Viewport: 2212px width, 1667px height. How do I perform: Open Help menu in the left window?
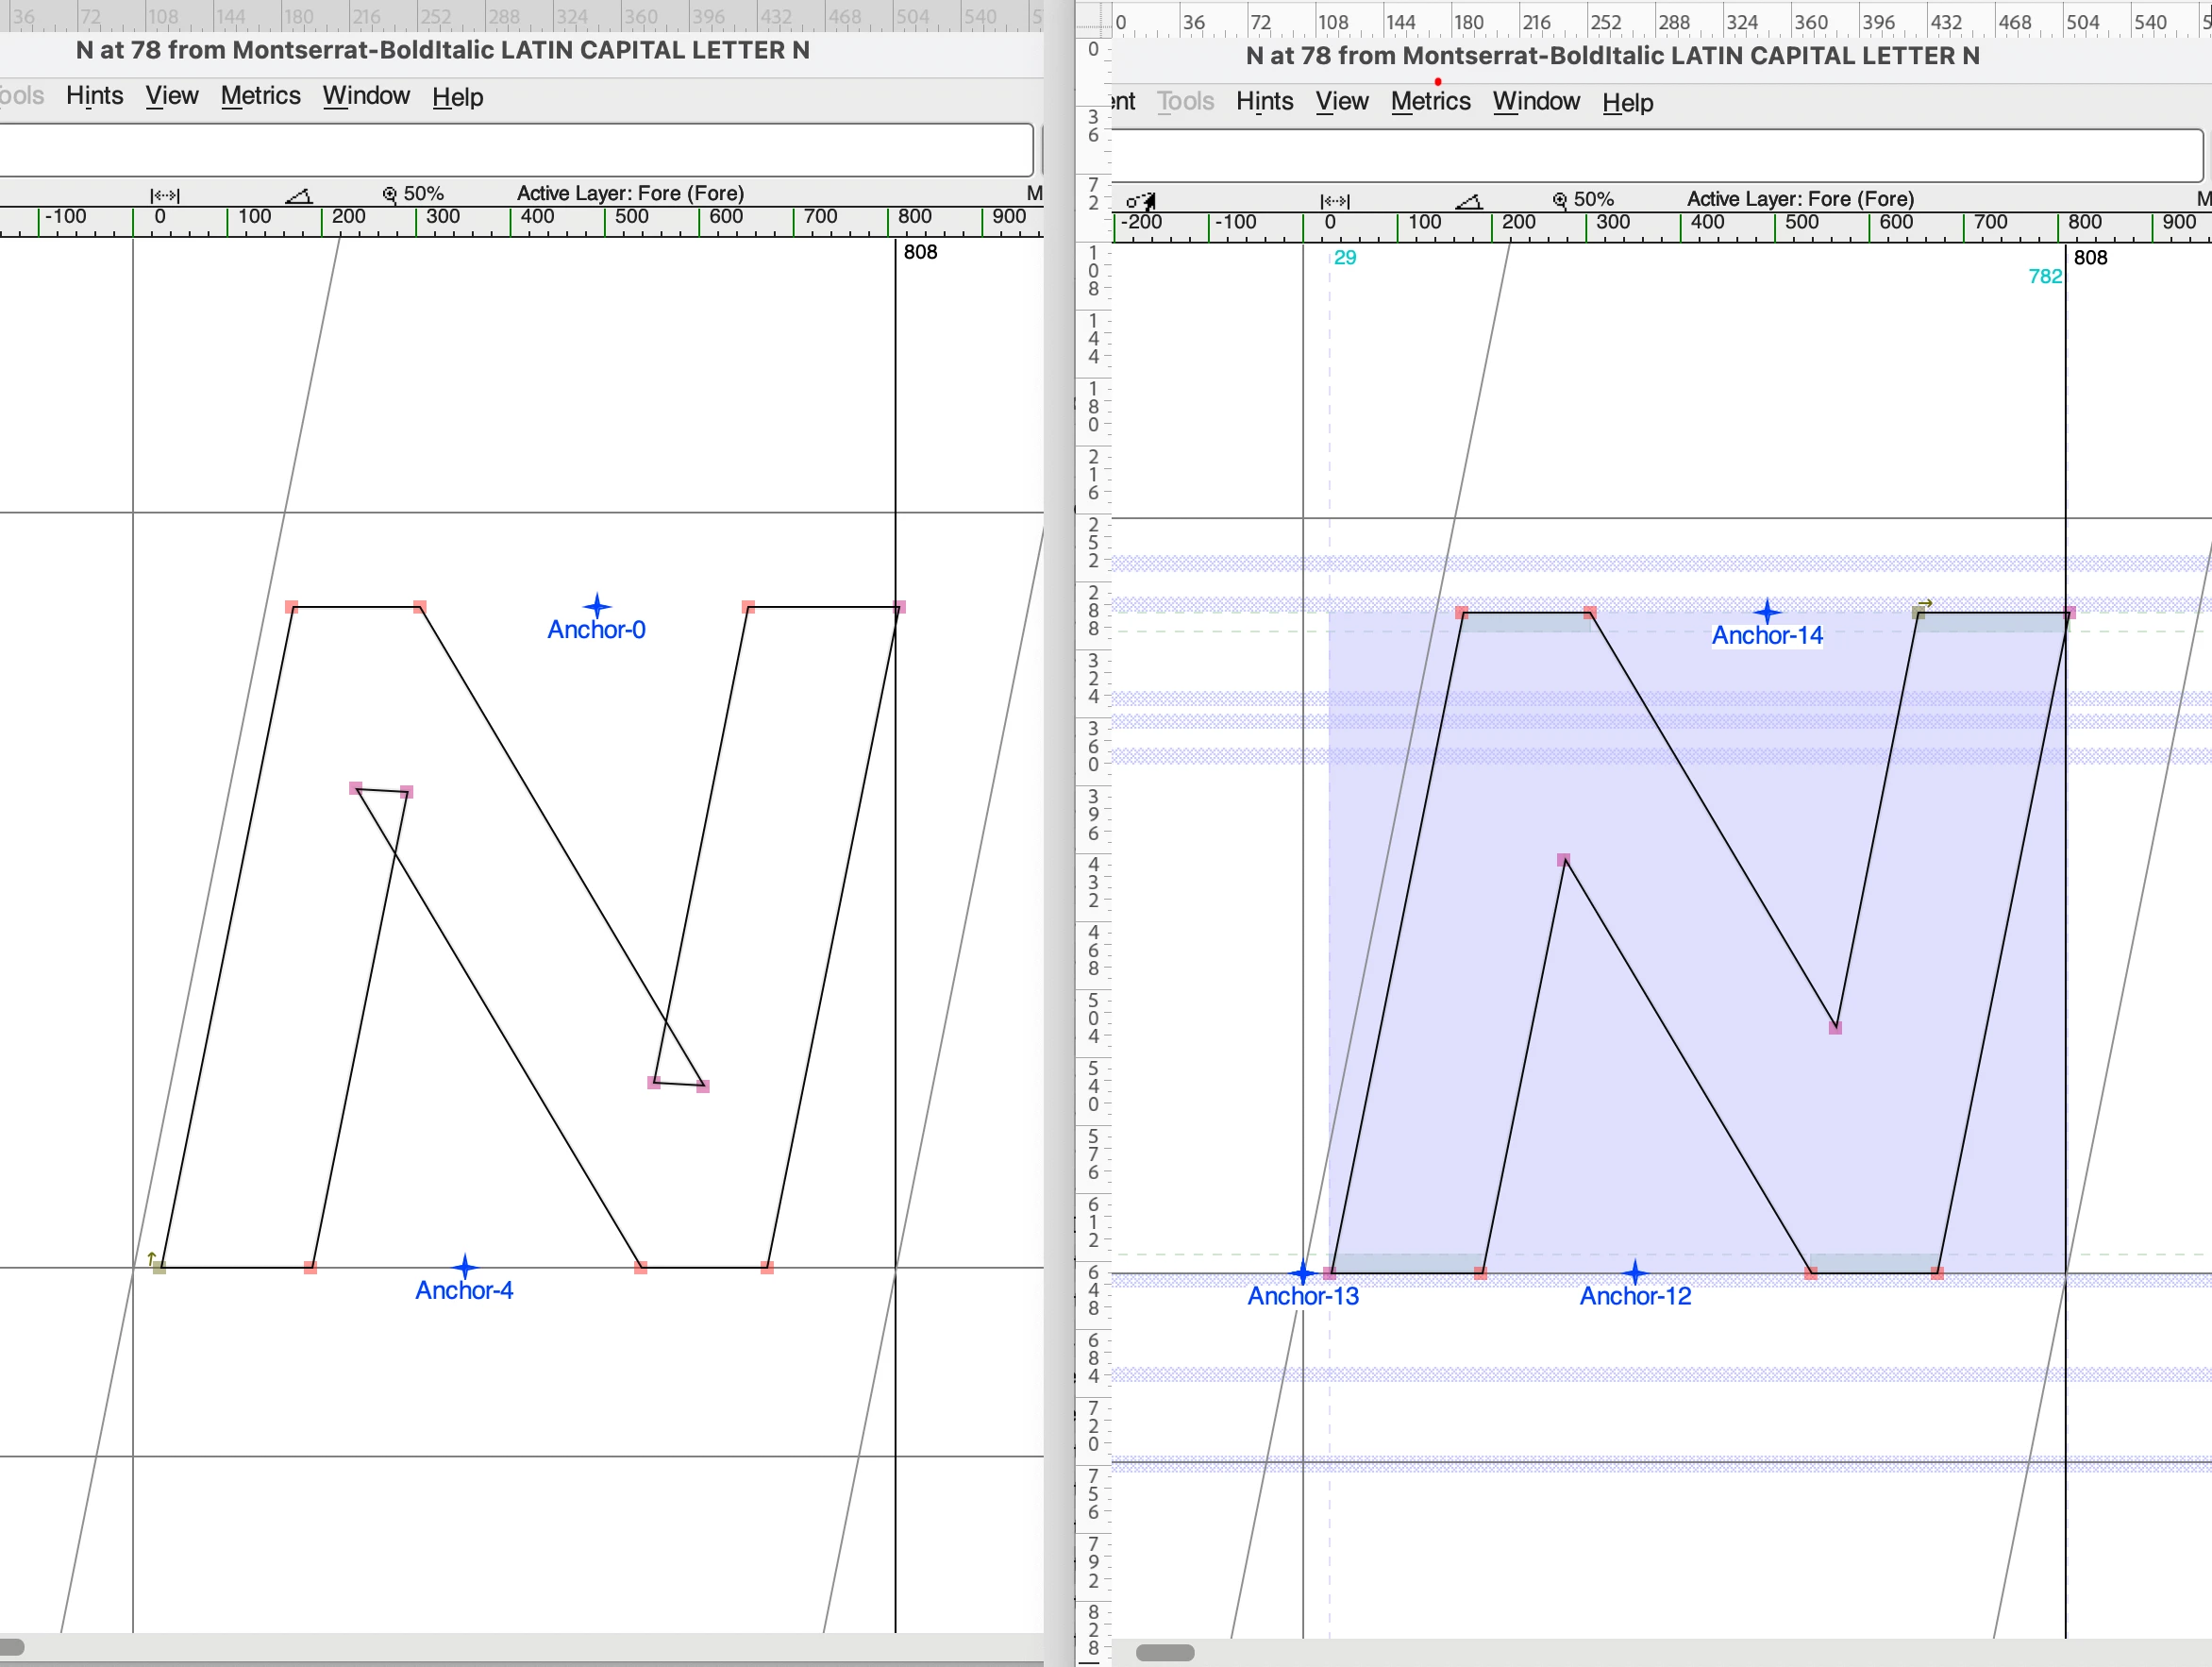coord(457,97)
